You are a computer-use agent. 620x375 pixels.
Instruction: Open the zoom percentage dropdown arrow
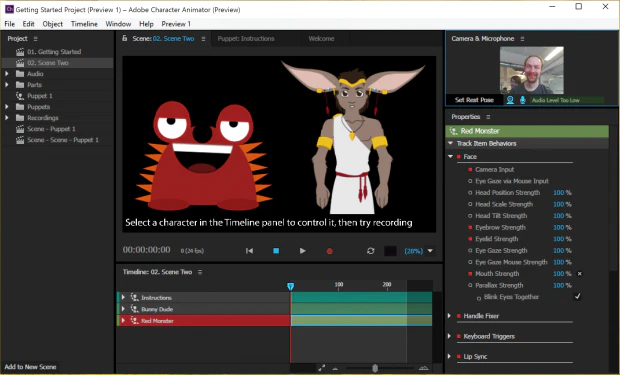(x=430, y=251)
